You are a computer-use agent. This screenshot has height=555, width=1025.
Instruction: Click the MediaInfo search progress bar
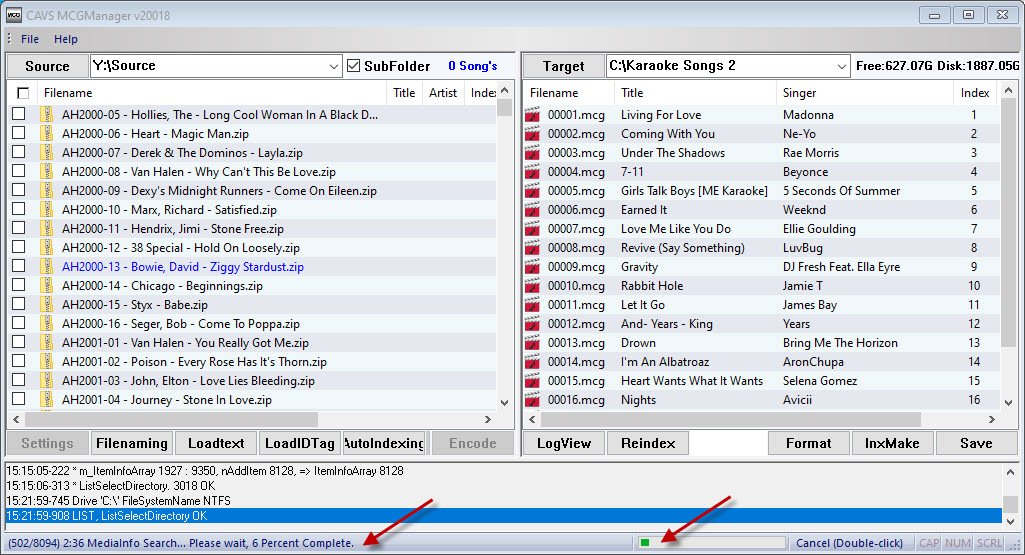(711, 543)
